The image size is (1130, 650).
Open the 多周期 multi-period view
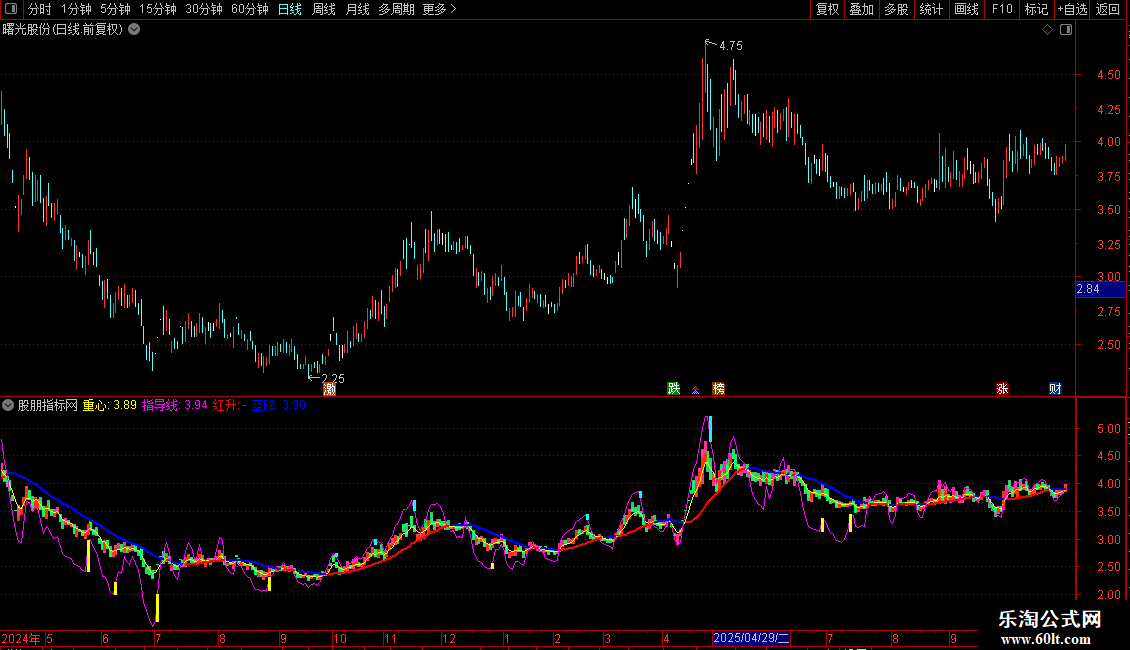(x=396, y=9)
